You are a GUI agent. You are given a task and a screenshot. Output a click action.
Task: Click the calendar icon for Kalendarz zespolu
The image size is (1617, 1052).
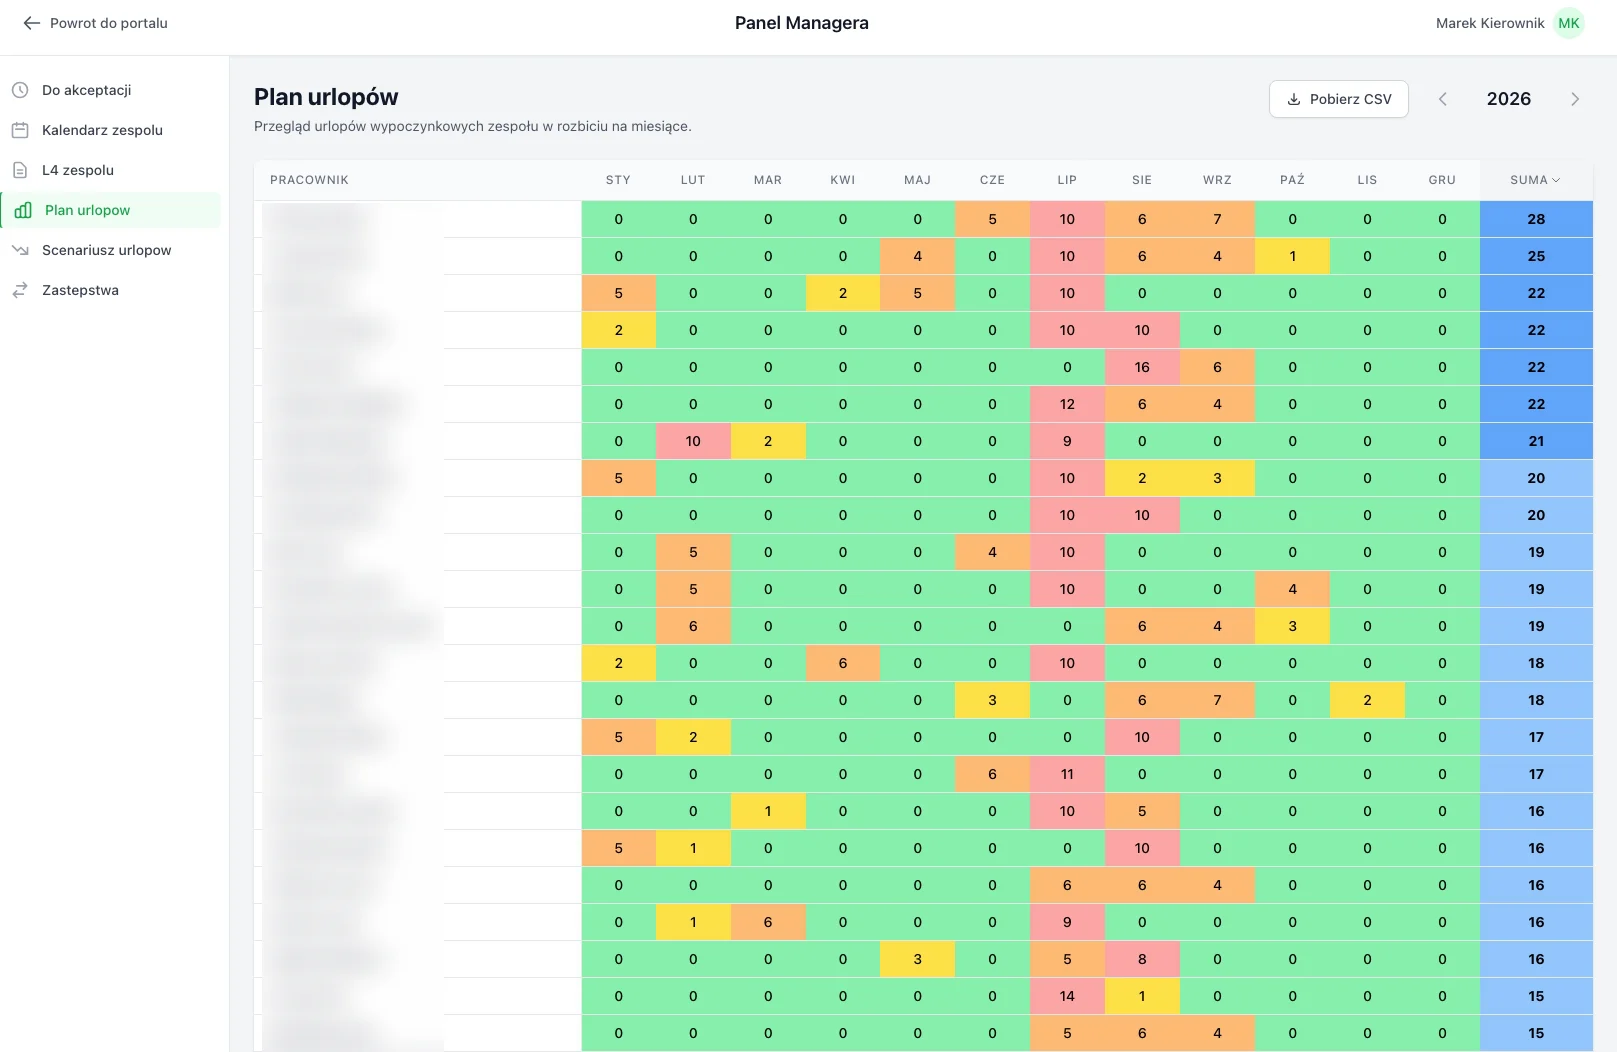(20, 130)
